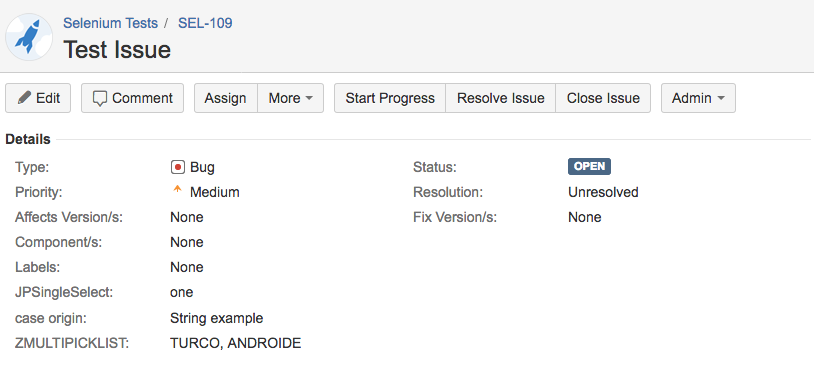Click the Assign button
The height and width of the screenshot is (381, 814).
click(x=226, y=98)
